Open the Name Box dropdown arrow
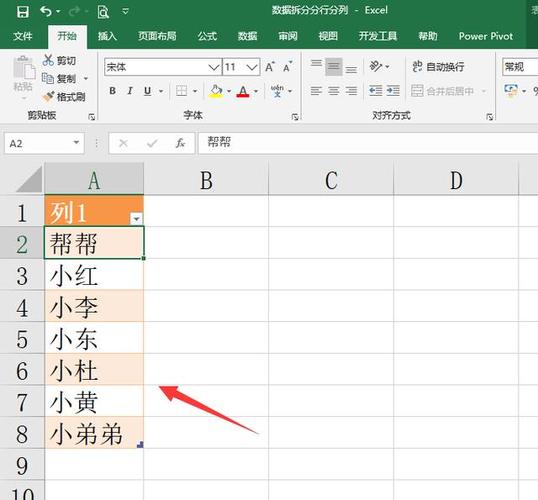The width and height of the screenshot is (538, 500). pos(77,142)
